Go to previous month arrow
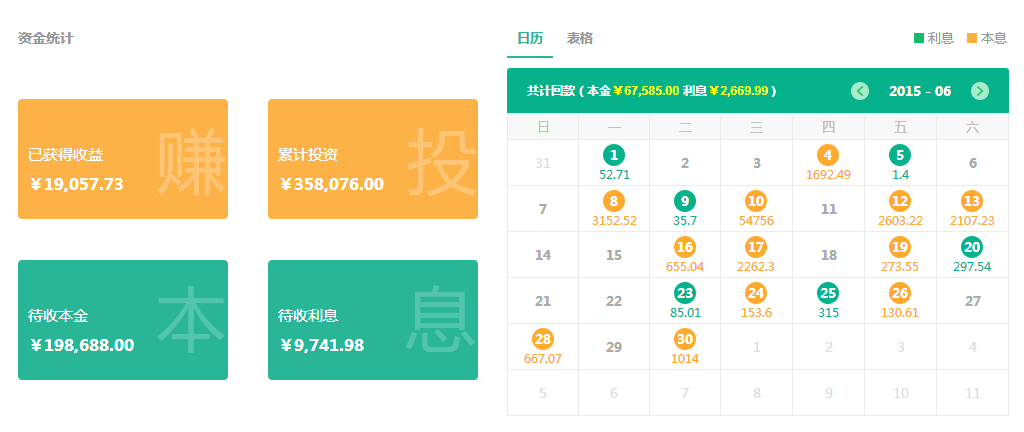This screenshot has width=1024, height=432. pyautogui.click(x=860, y=91)
